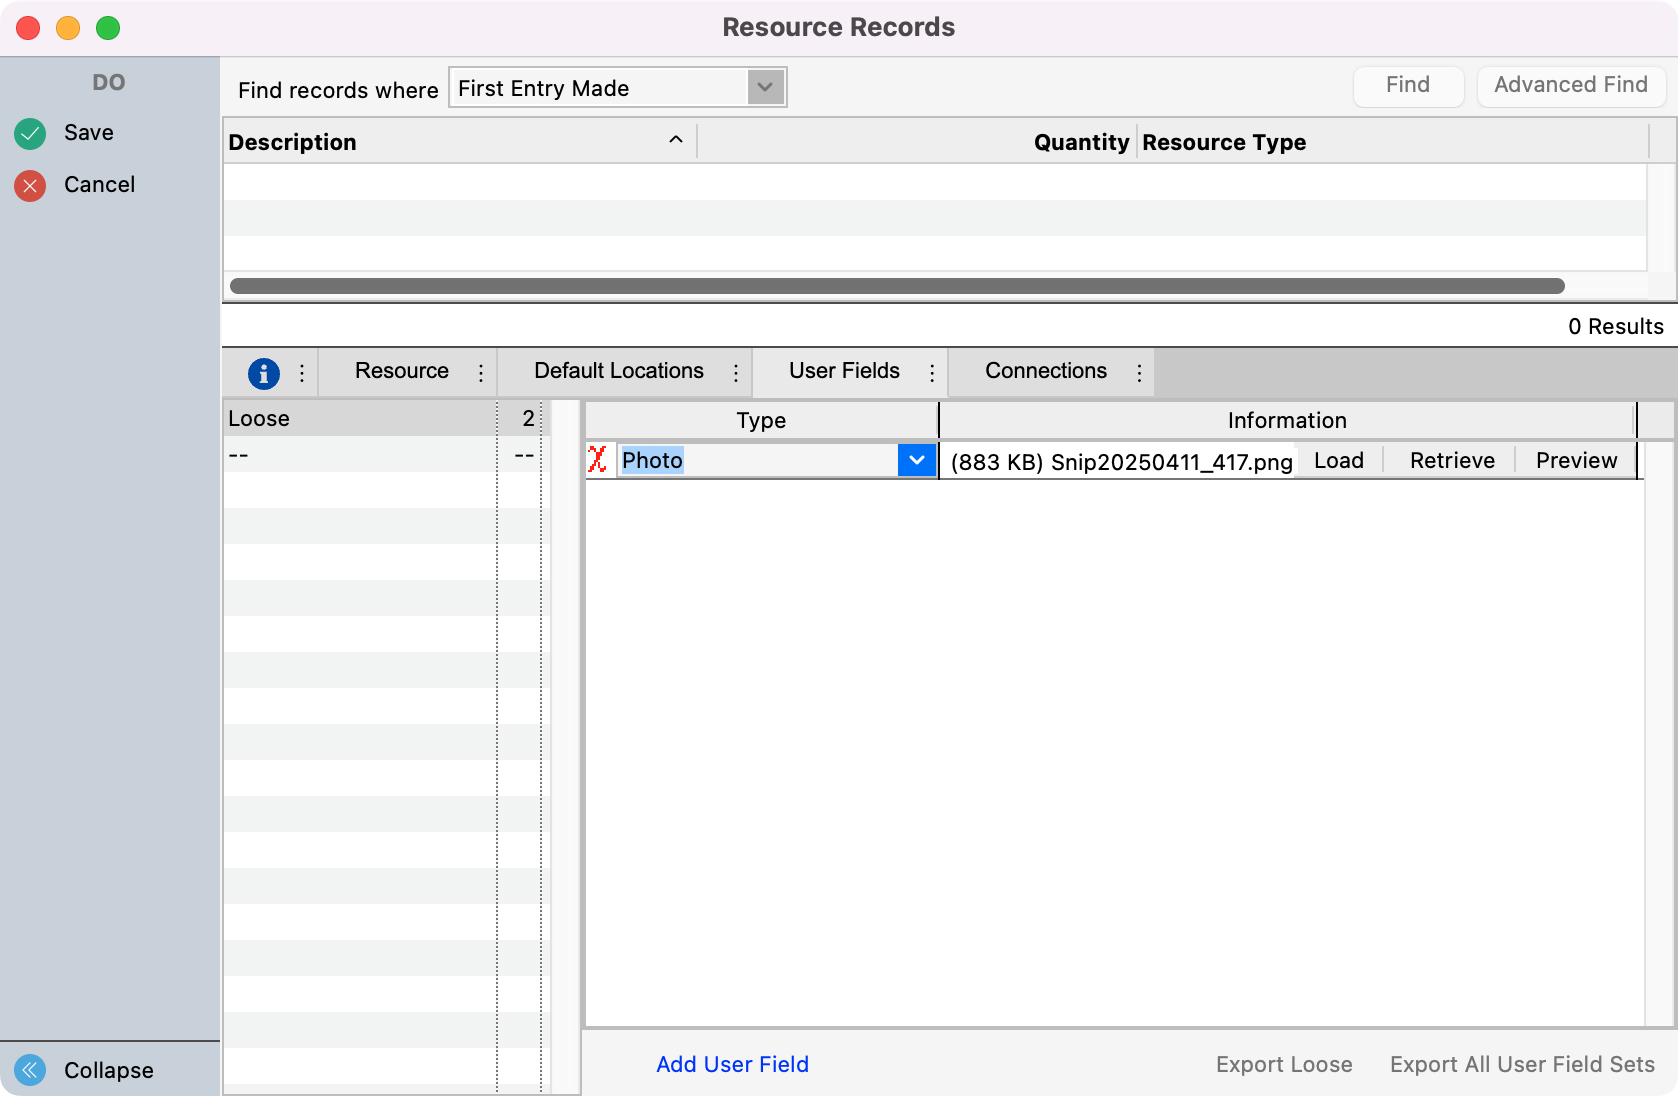Click the blue Collapse arrows icon
This screenshot has width=1678, height=1096.
coord(30,1070)
